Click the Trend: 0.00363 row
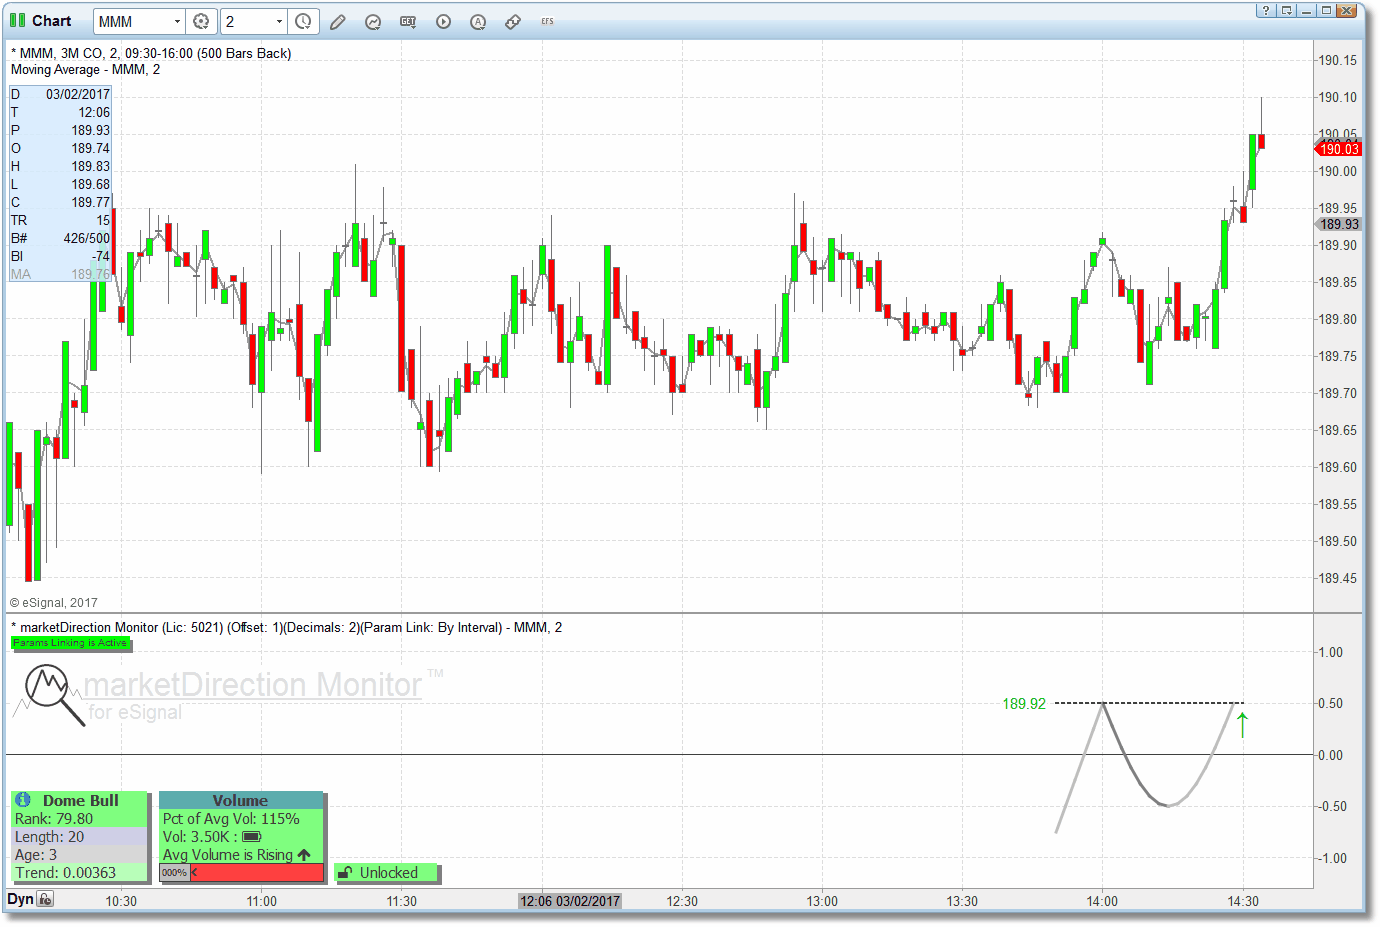1380x927 pixels. 80,873
